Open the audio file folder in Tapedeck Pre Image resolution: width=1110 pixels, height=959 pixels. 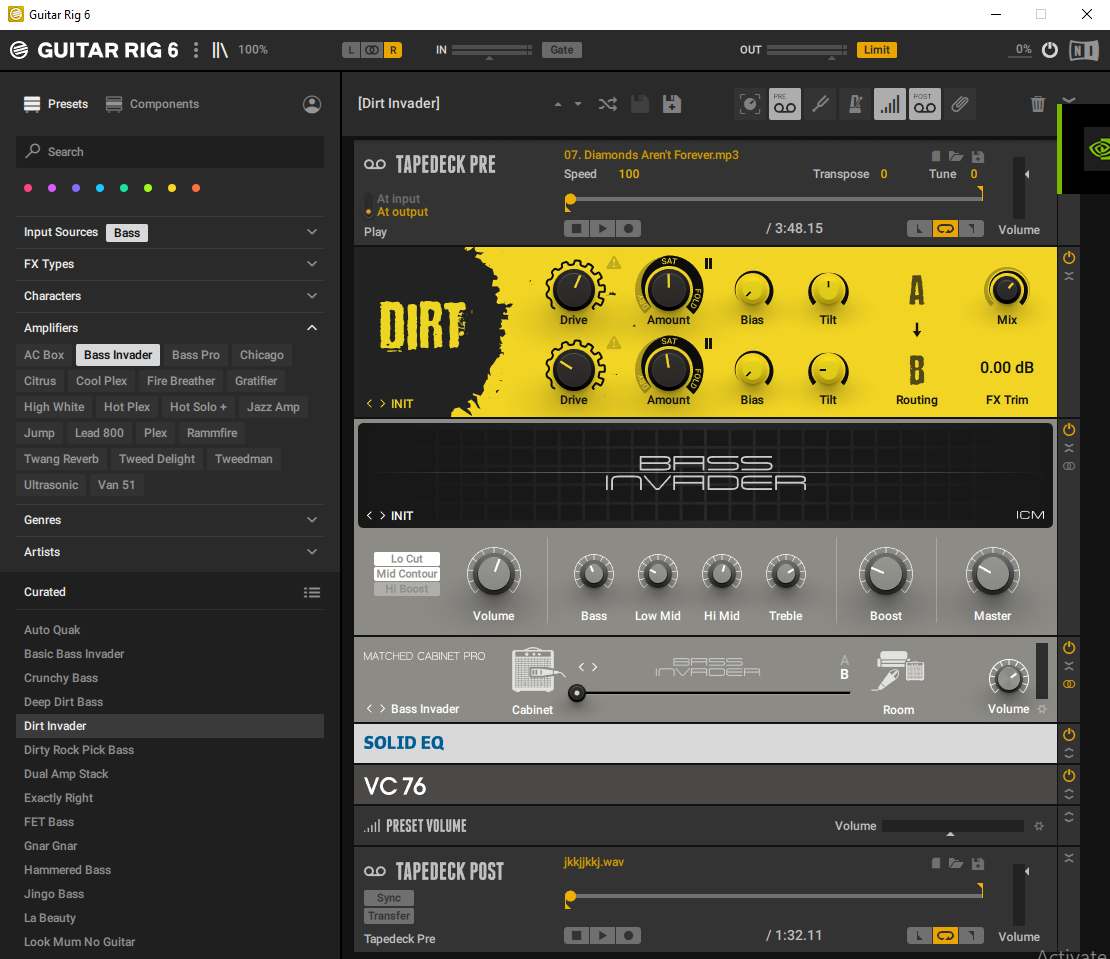(x=956, y=156)
